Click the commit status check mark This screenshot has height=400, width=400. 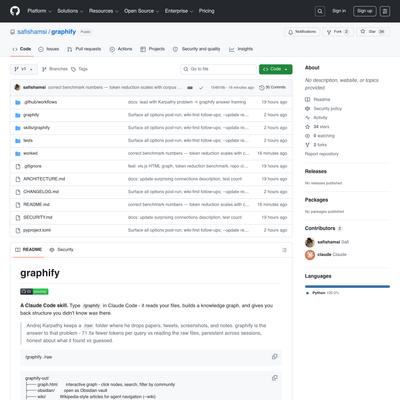(x=201, y=88)
